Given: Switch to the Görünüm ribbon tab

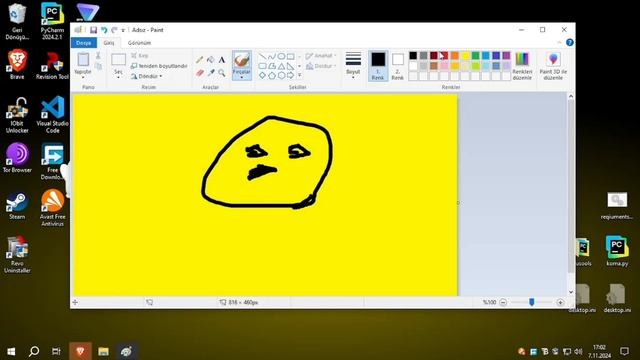Looking at the screenshot, I should [x=139, y=43].
